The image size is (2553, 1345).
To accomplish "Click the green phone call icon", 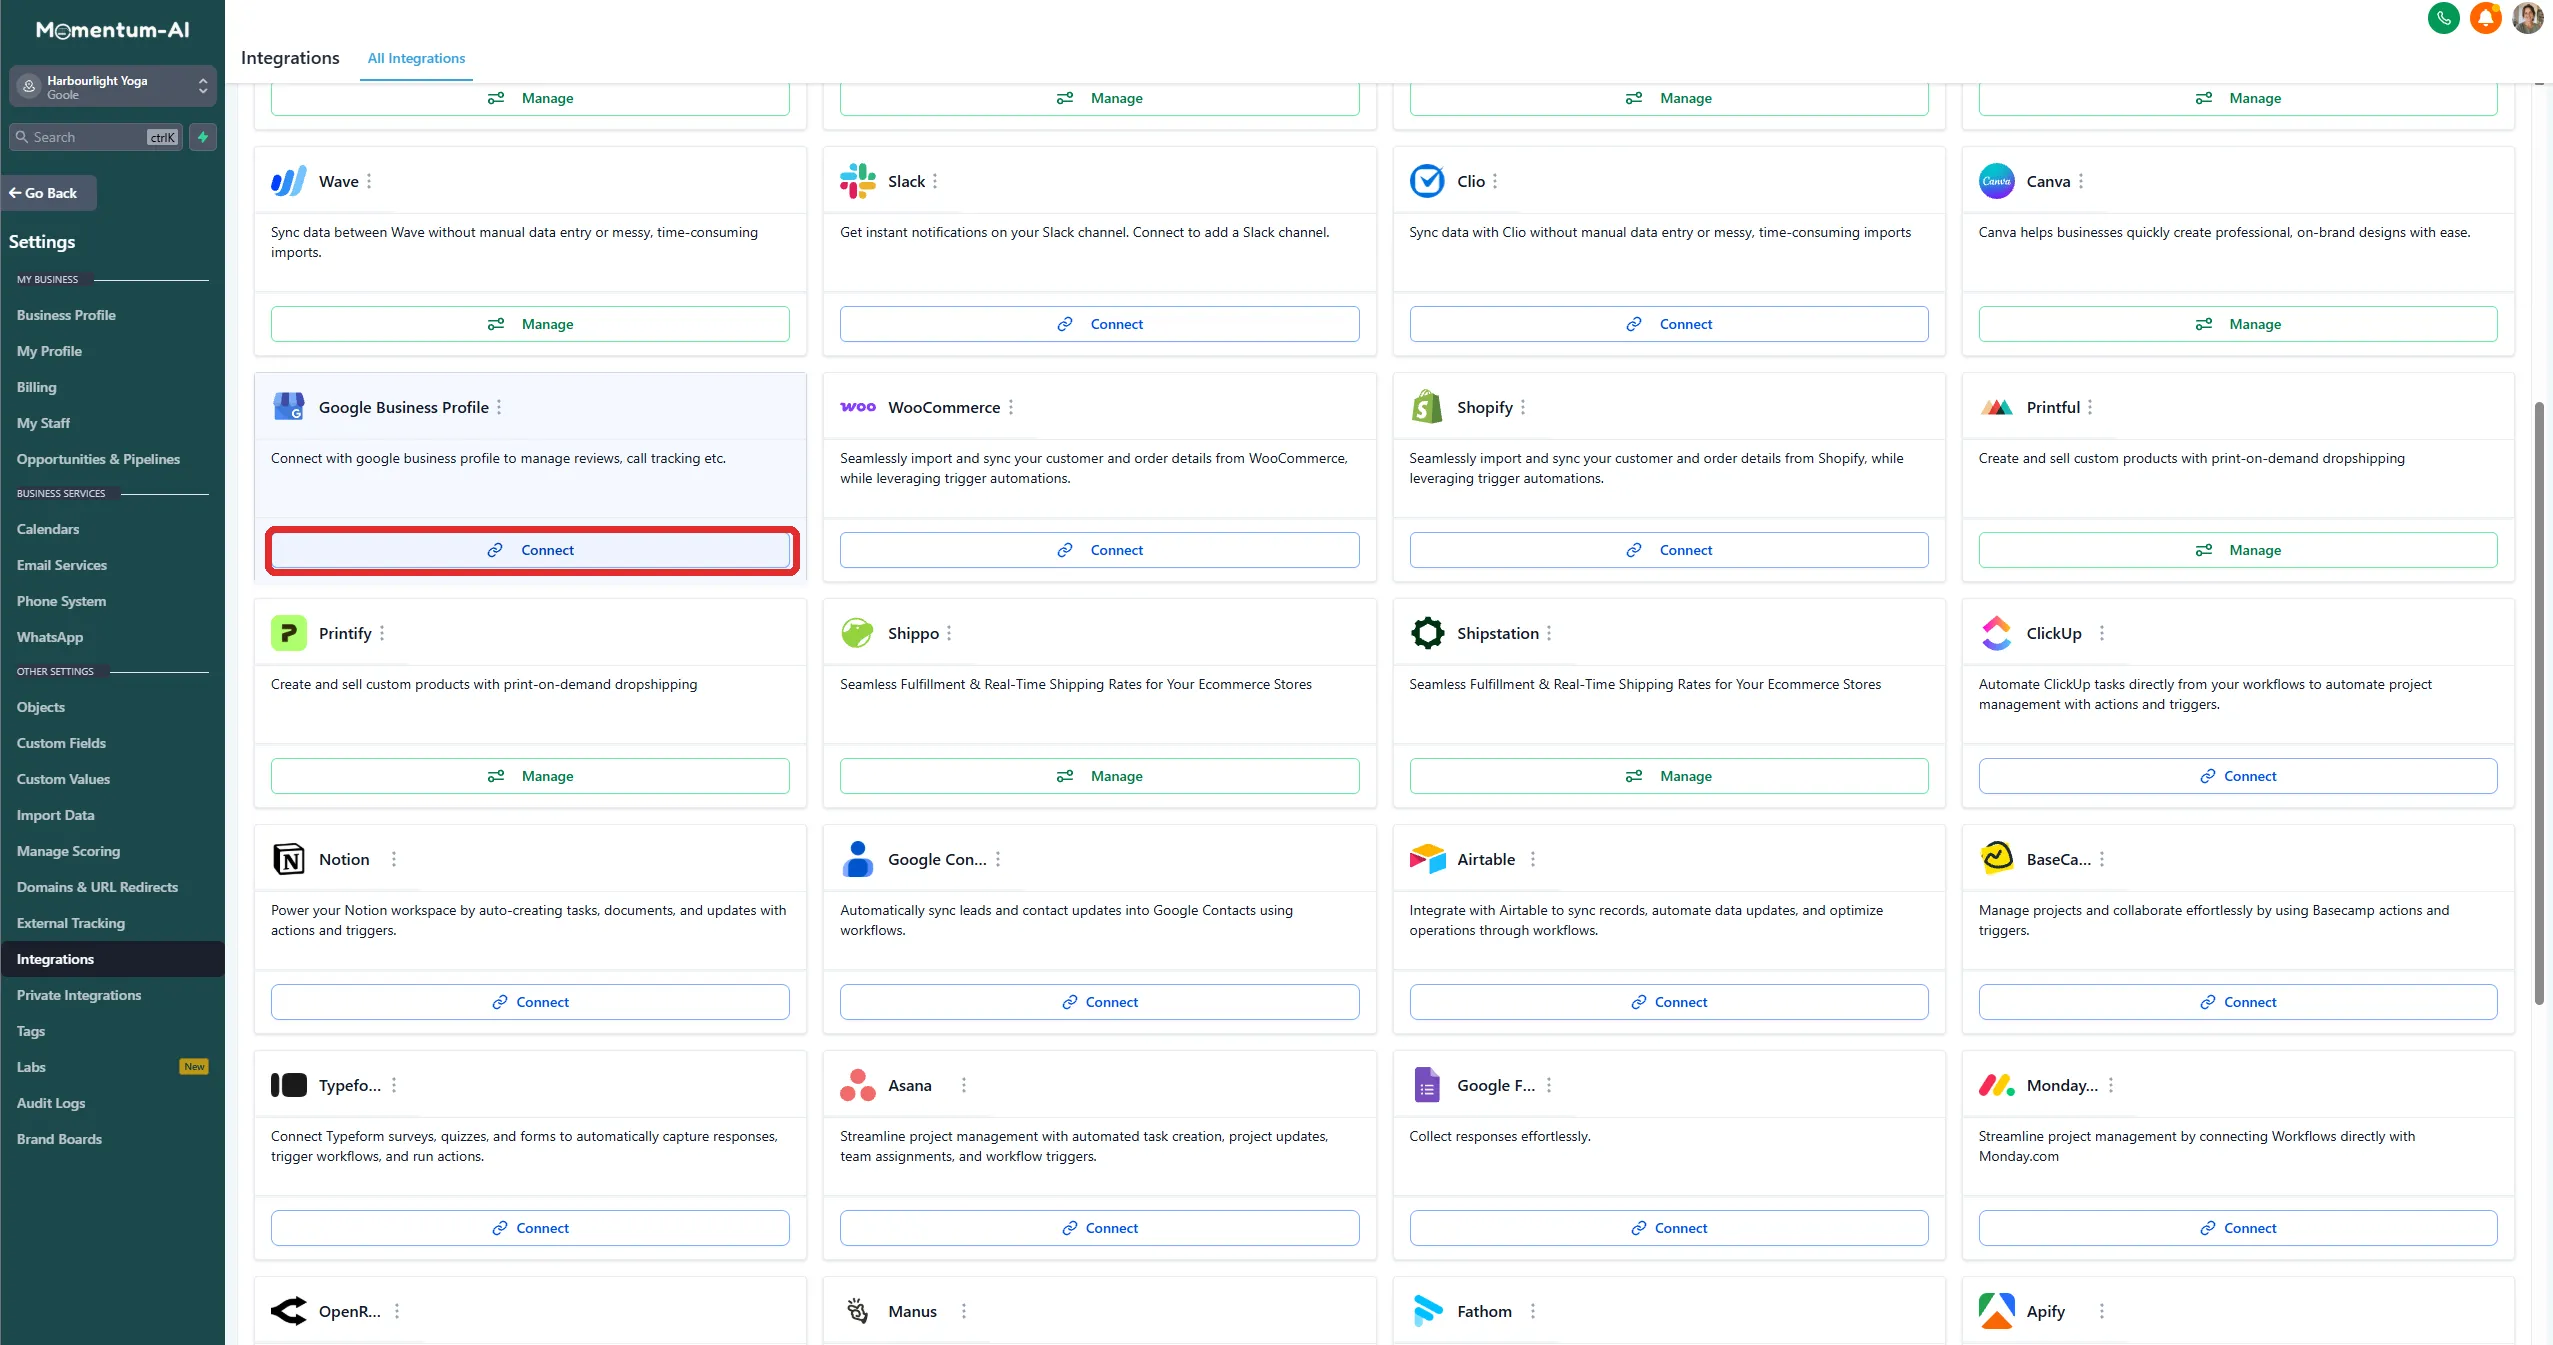I will coord(2443,18).
